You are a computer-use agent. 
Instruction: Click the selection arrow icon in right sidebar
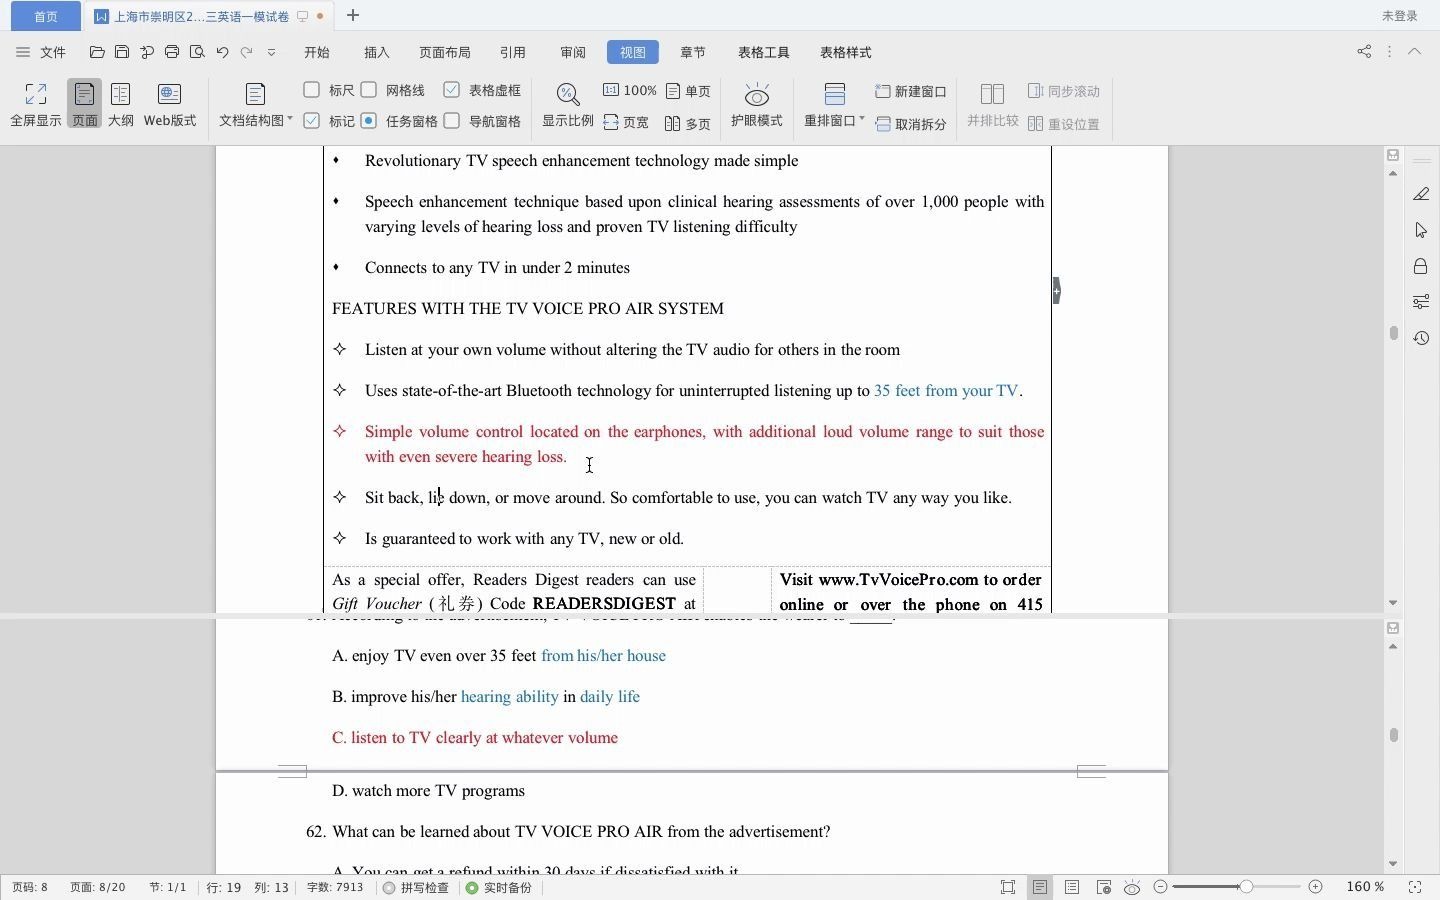[1421, 230]
